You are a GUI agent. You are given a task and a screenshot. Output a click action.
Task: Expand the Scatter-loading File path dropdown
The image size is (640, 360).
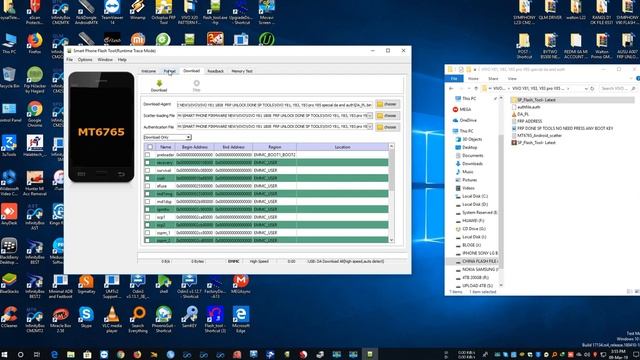(x=370, y=116)
